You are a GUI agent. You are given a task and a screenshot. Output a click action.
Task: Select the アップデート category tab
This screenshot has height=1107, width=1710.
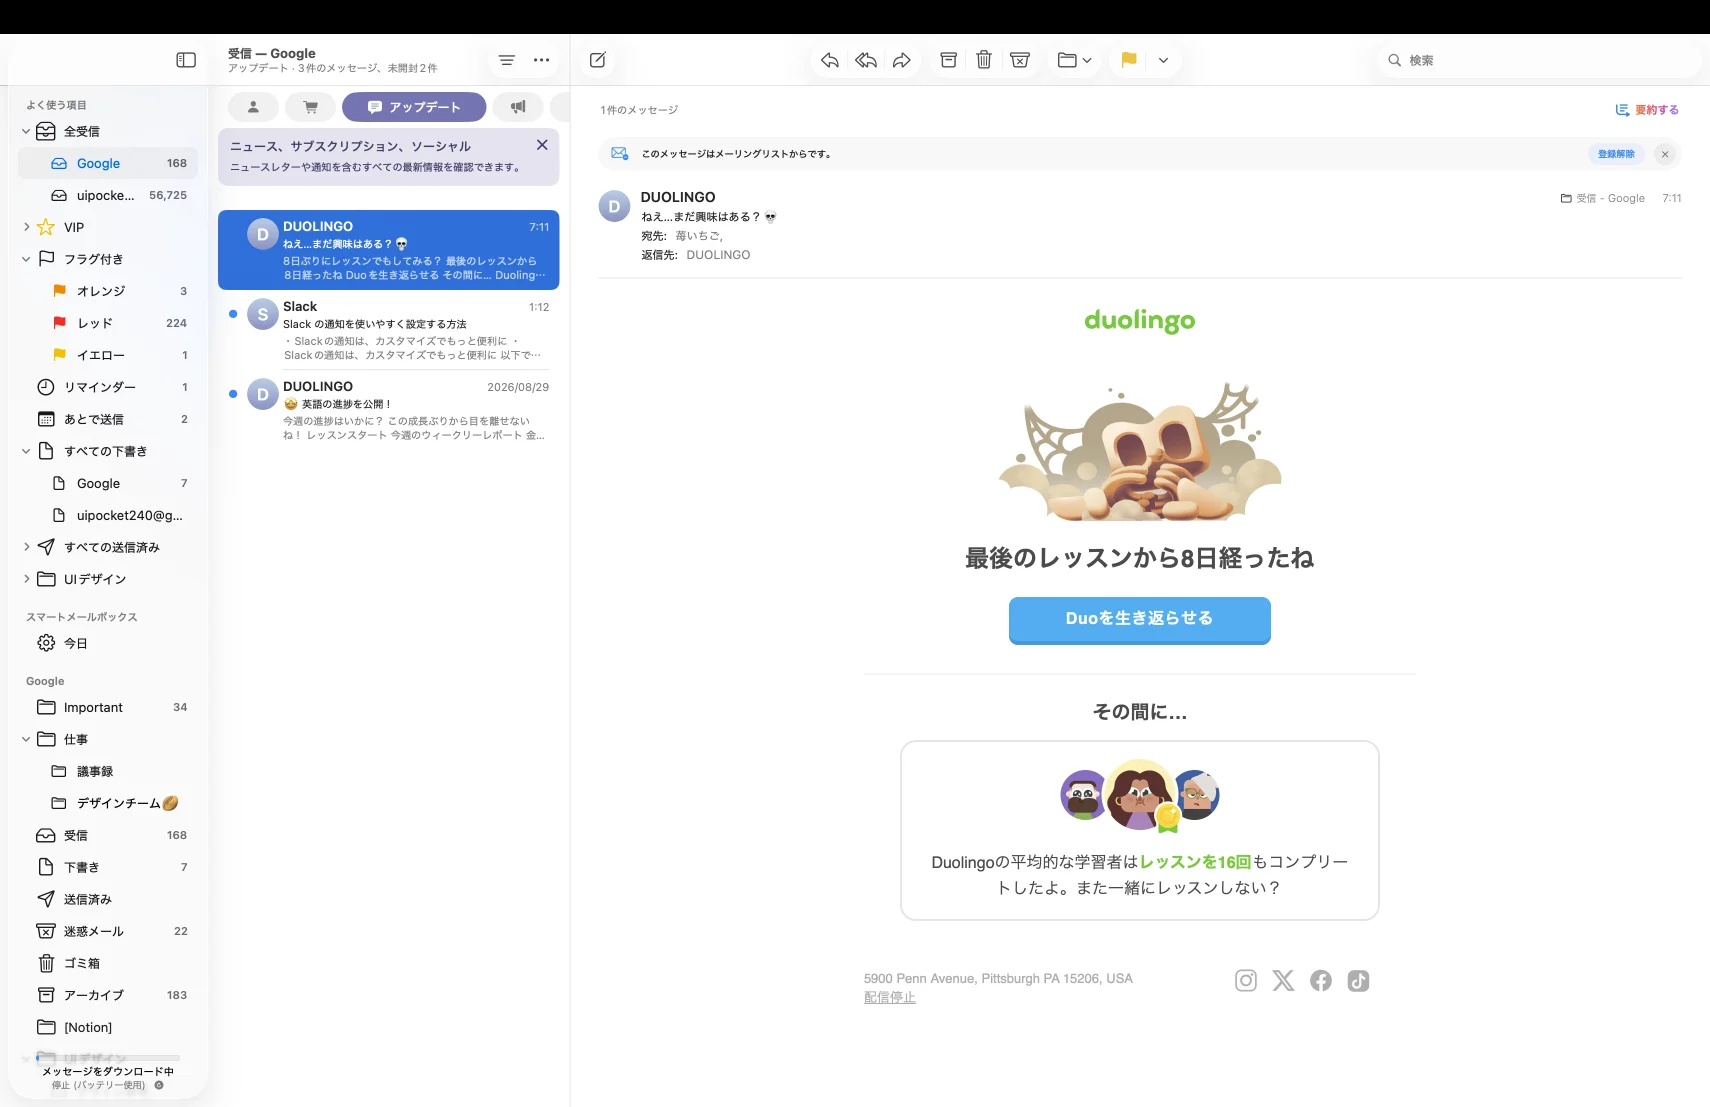(x=414, y=107)
